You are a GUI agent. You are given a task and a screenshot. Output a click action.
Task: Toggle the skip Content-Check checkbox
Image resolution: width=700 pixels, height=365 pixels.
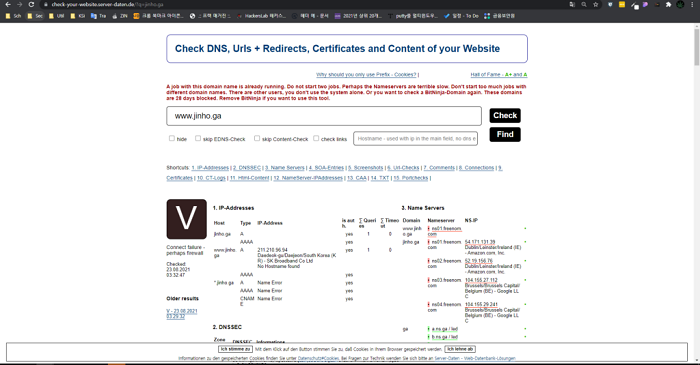coord(257,138)
